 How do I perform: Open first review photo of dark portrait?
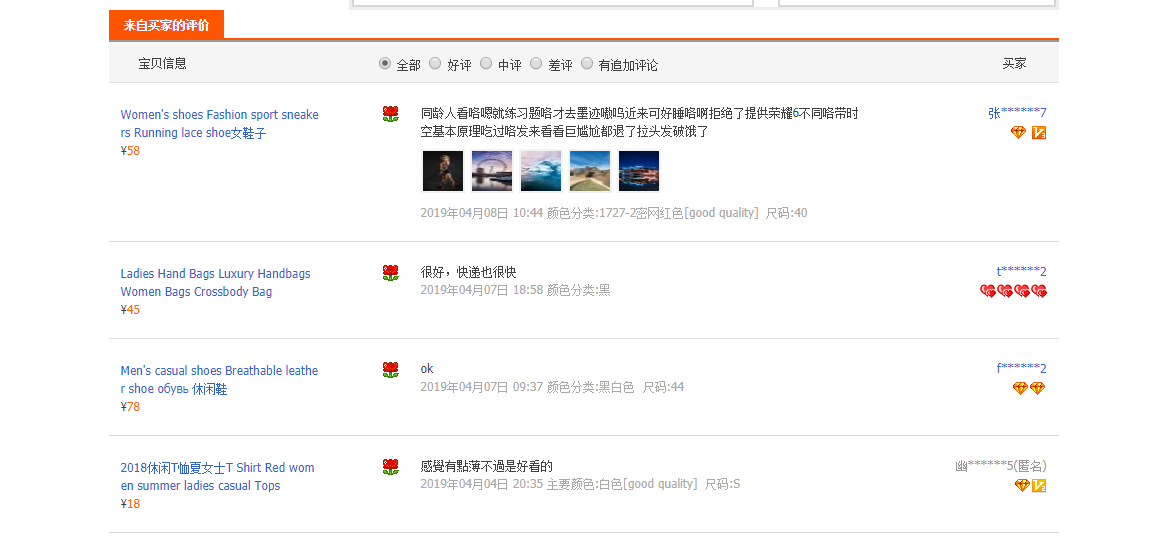pos(443,171)
